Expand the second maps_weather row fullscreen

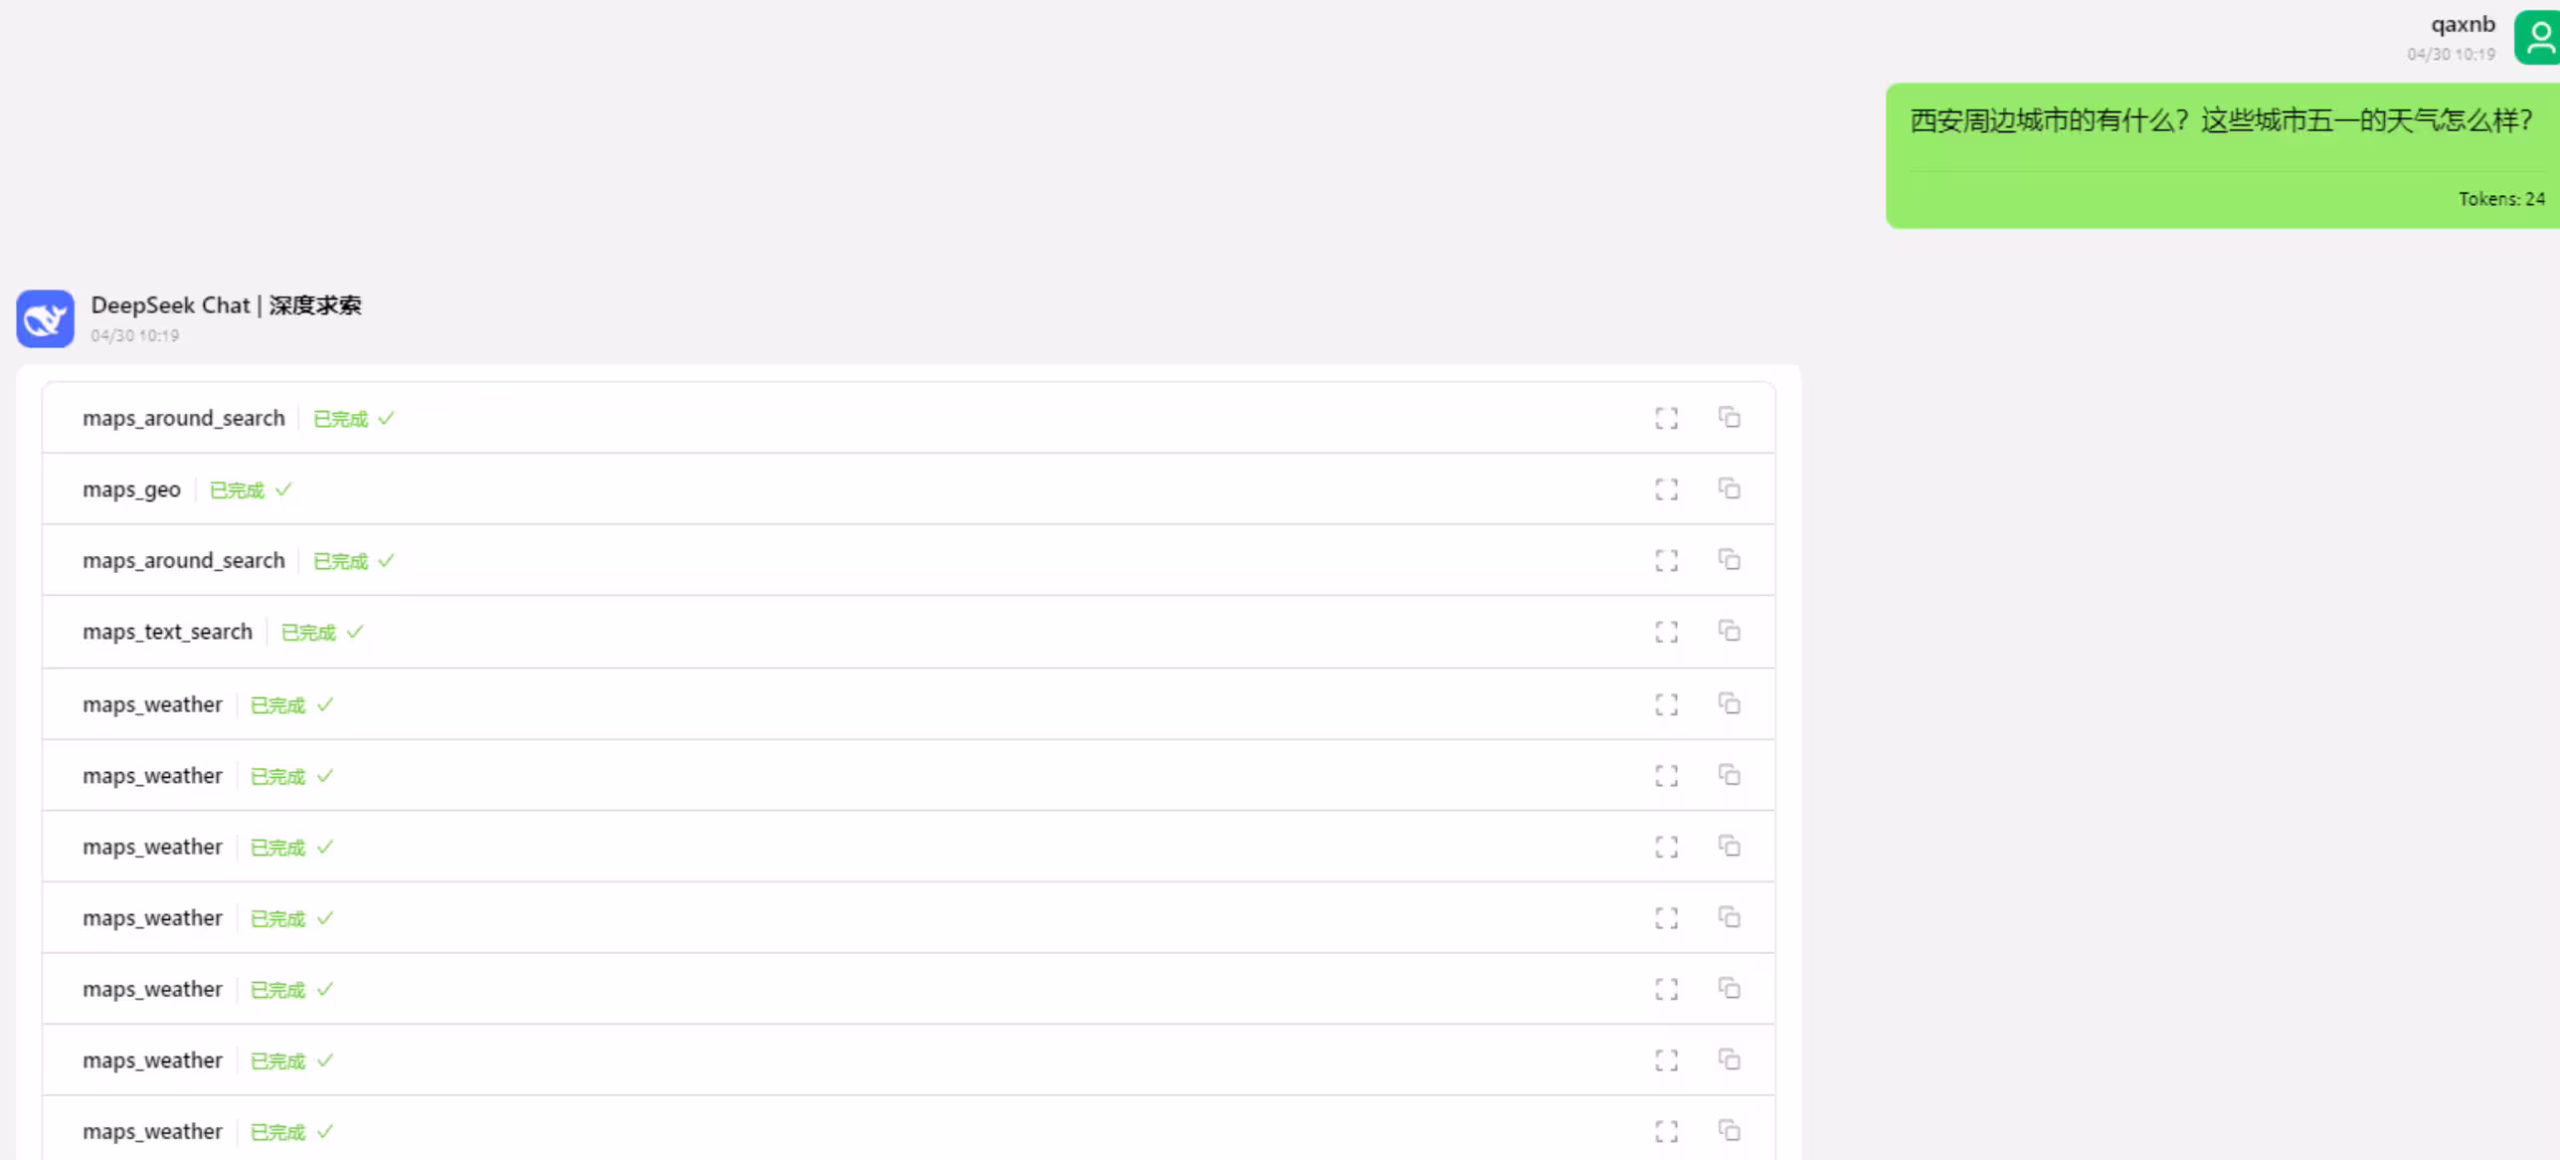(x=1666, y=776)
